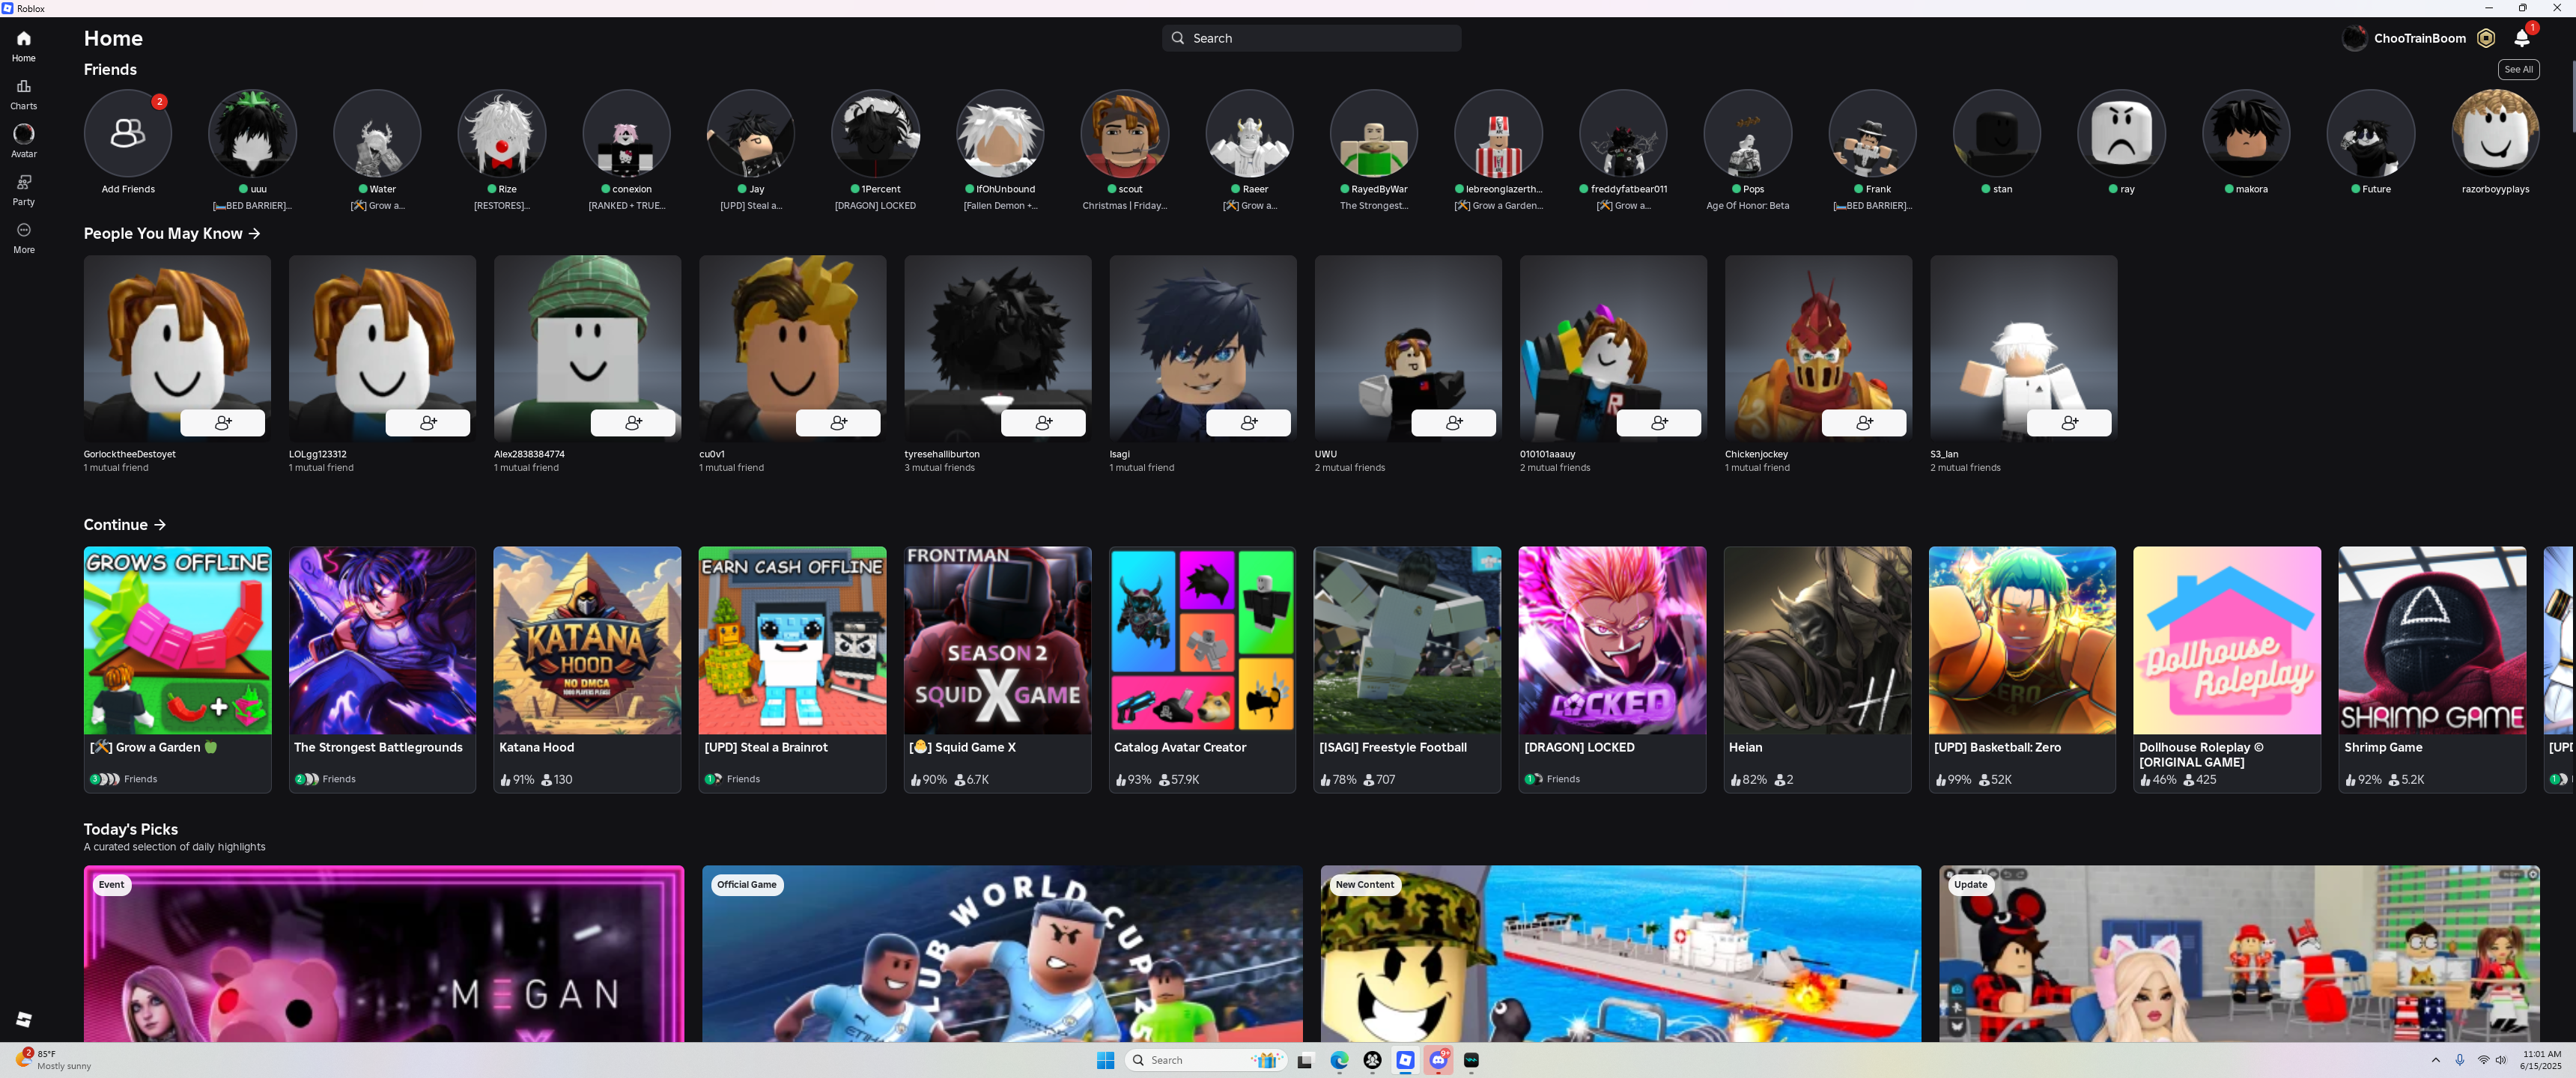Open the notifications bell icon
Image resolution: width=2576 pixels, height=1078 pixels.
[x=2521, y=39]
